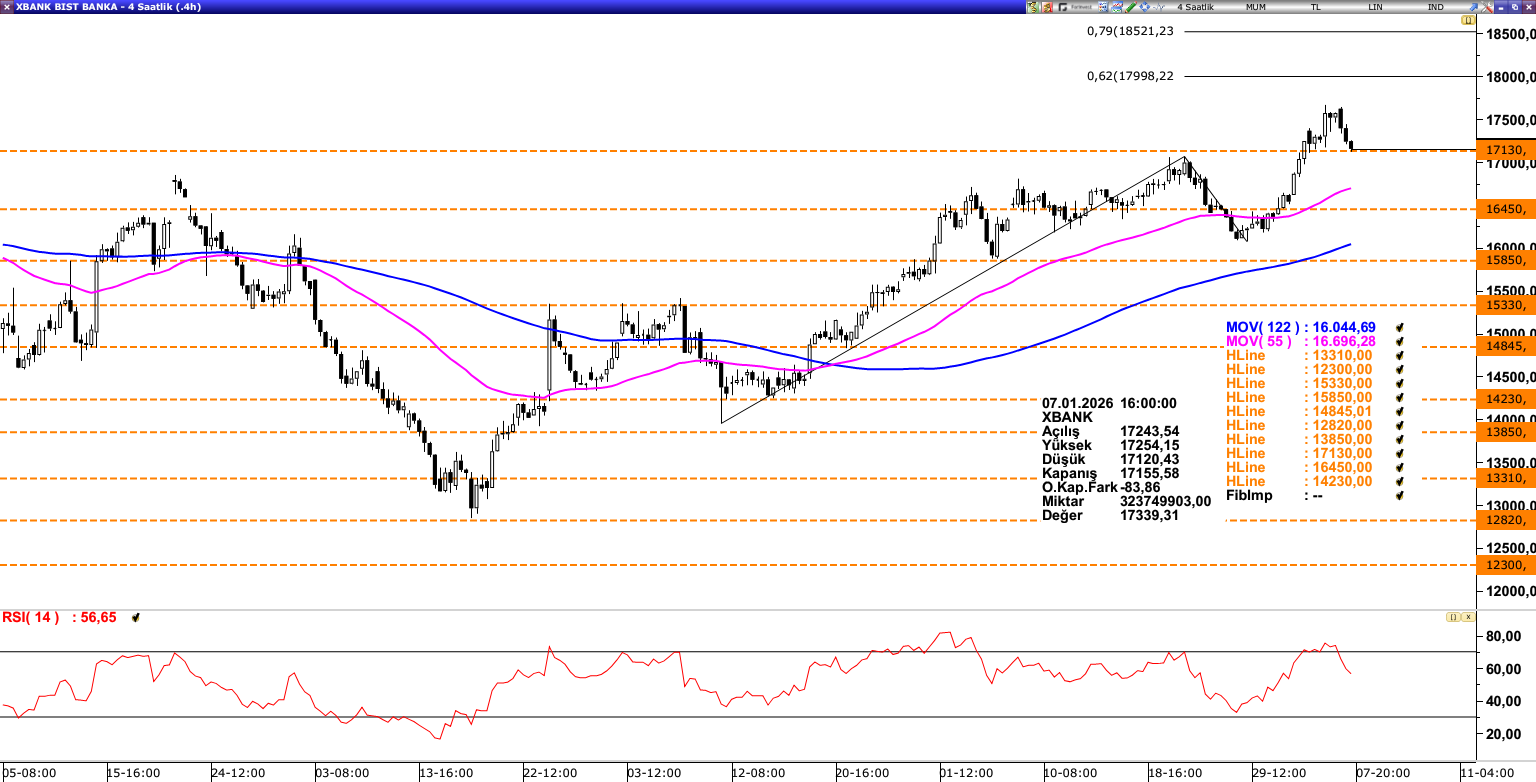Screen dimensions: 1536x782
Task: Open the indicator waveform icon in title bar
Action: (x=1158, y=7)
